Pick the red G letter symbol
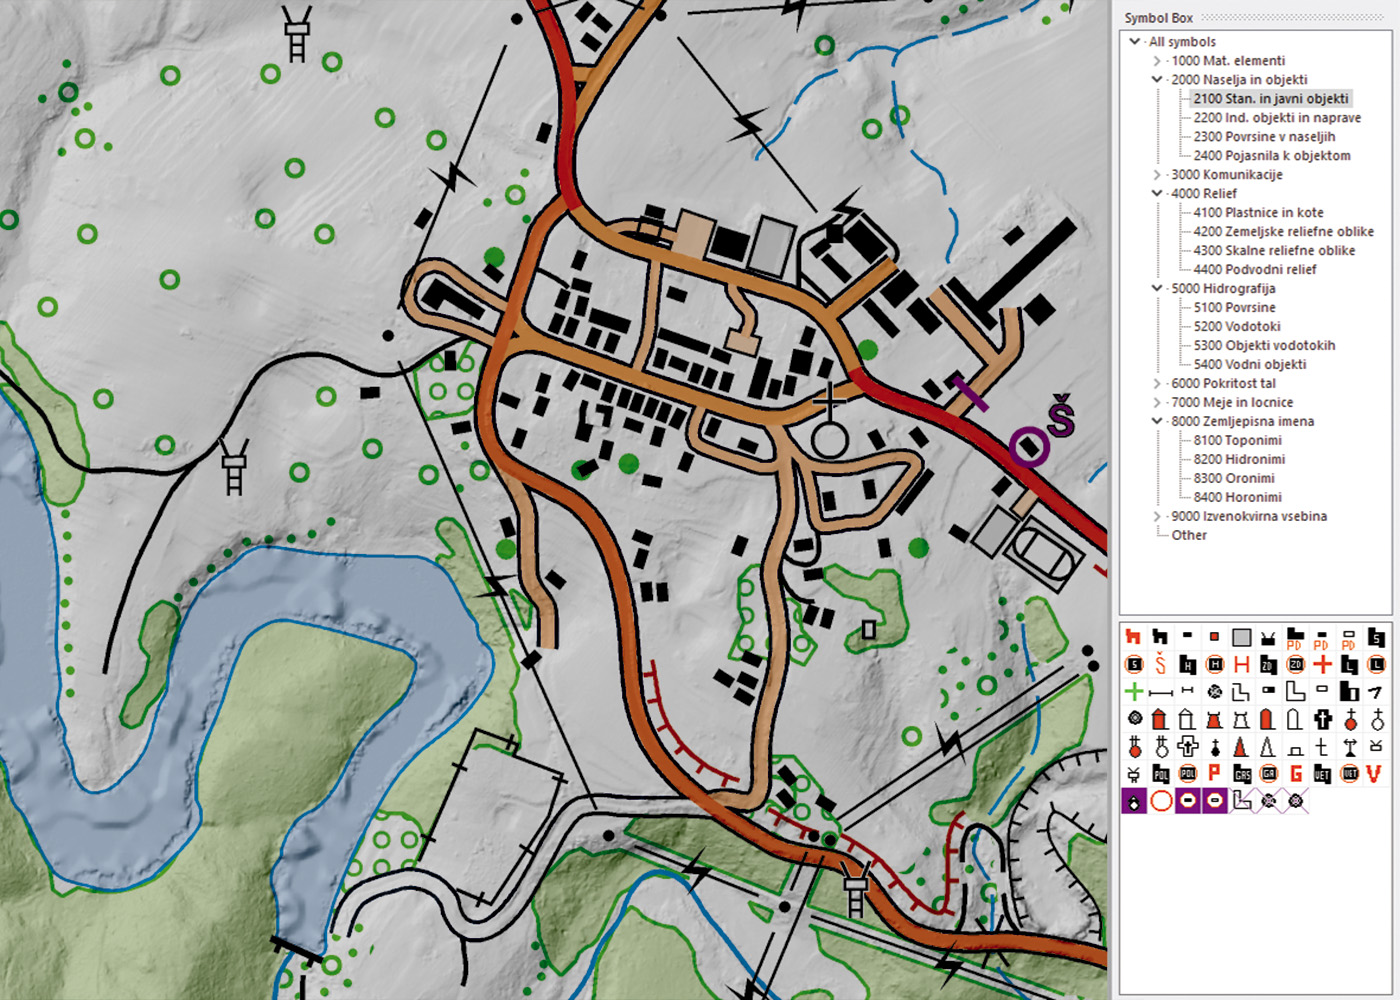The height and width of the screenshot is (1000, 1400). coord(1296,773)
